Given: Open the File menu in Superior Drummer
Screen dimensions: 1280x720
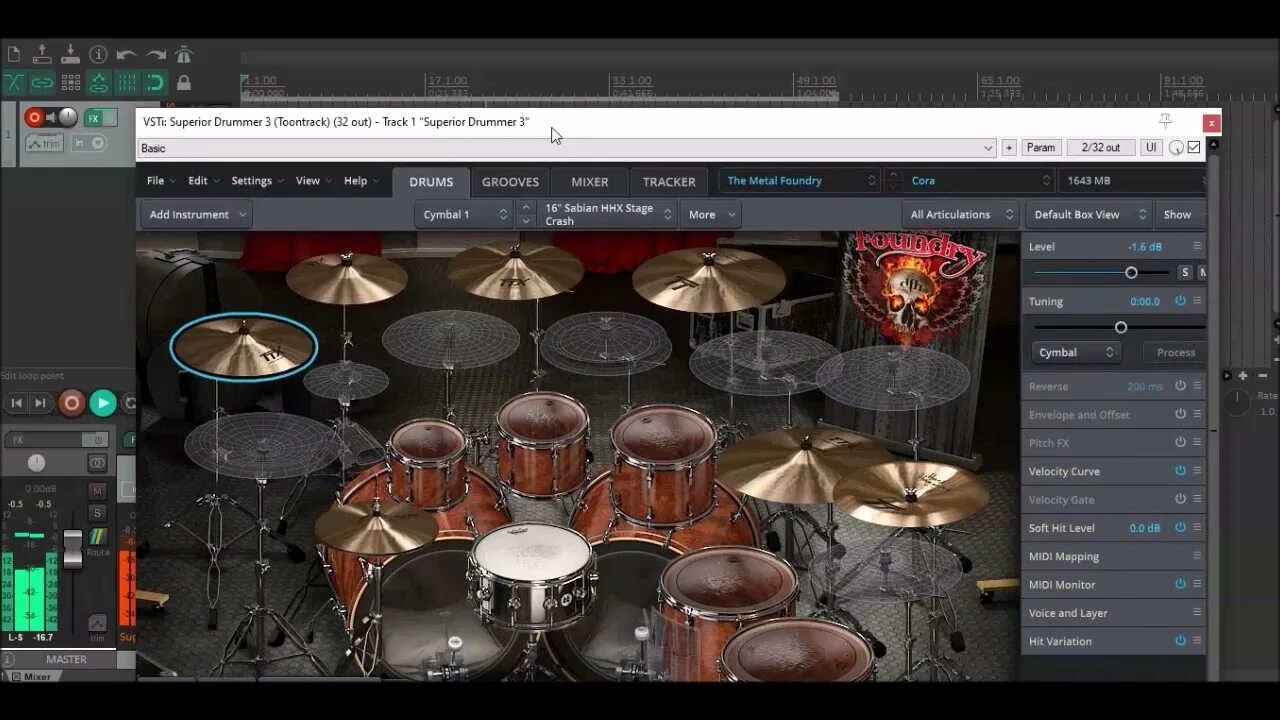Looking at the screenshot, I should point(160,181).
